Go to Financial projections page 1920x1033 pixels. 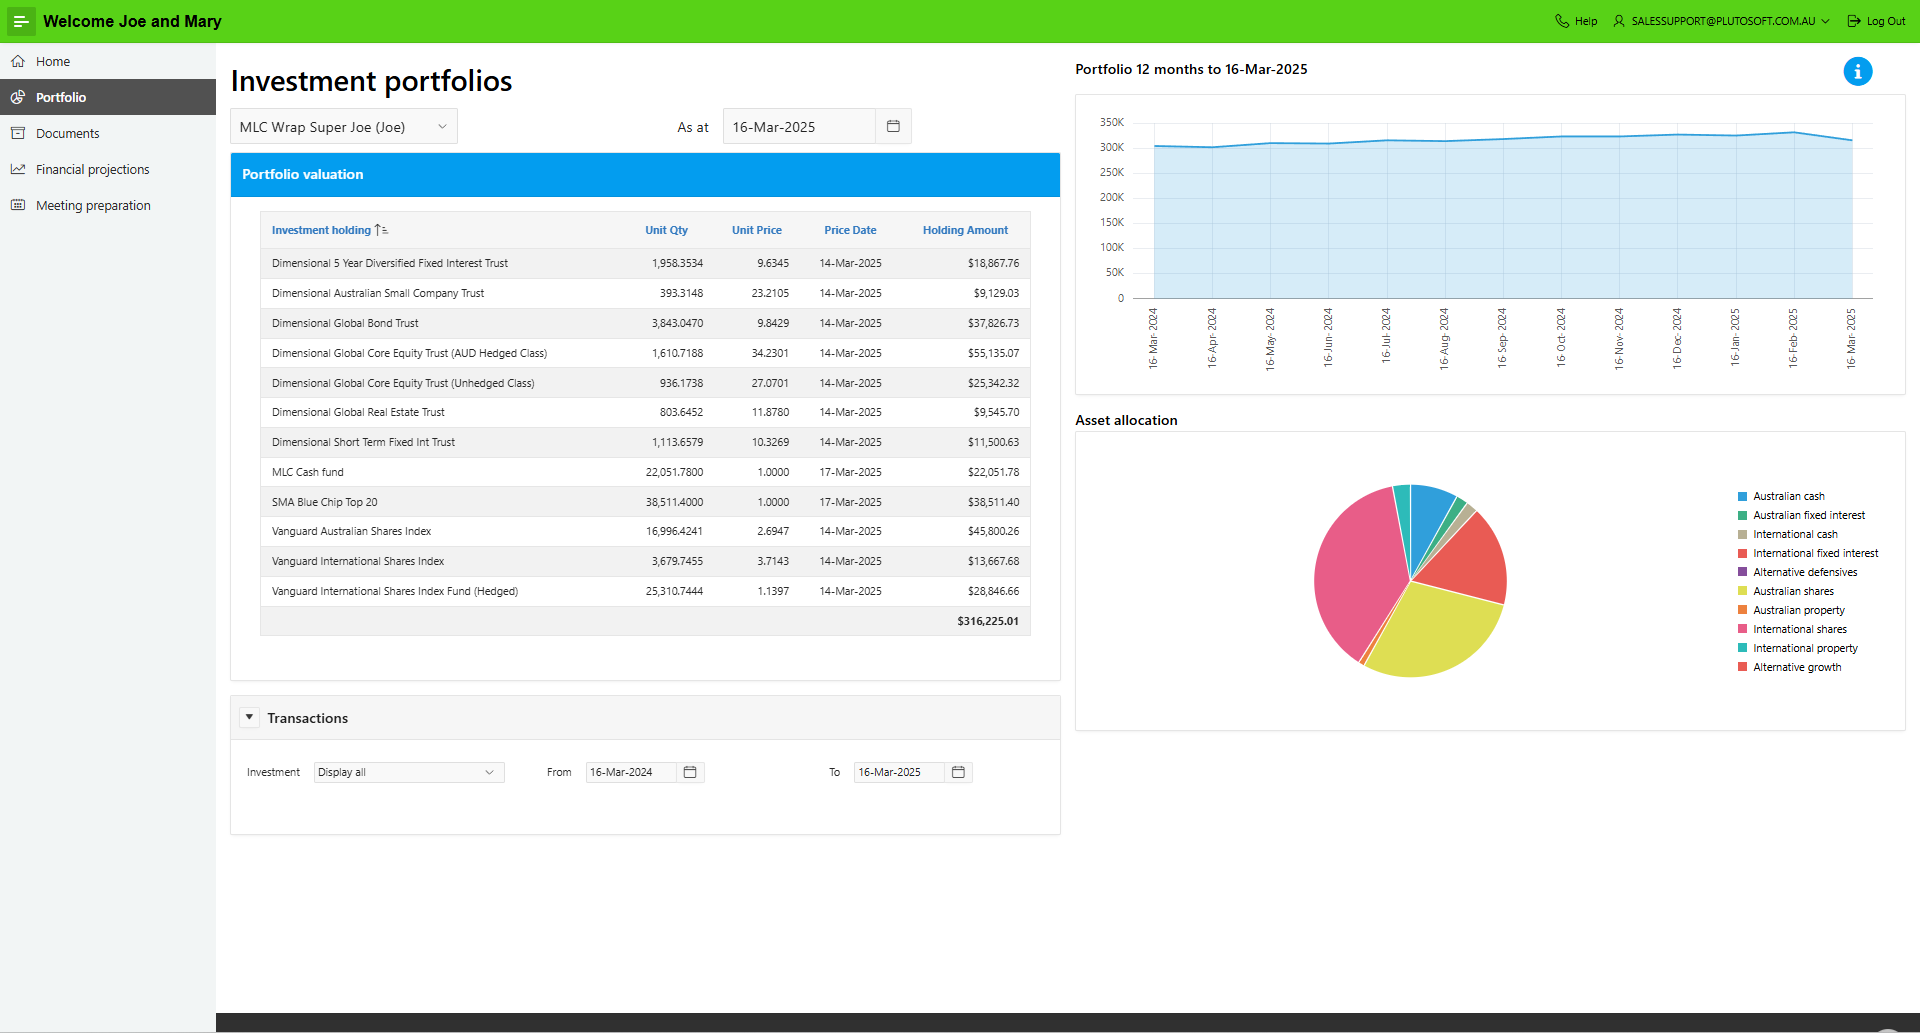coord(92,170)
